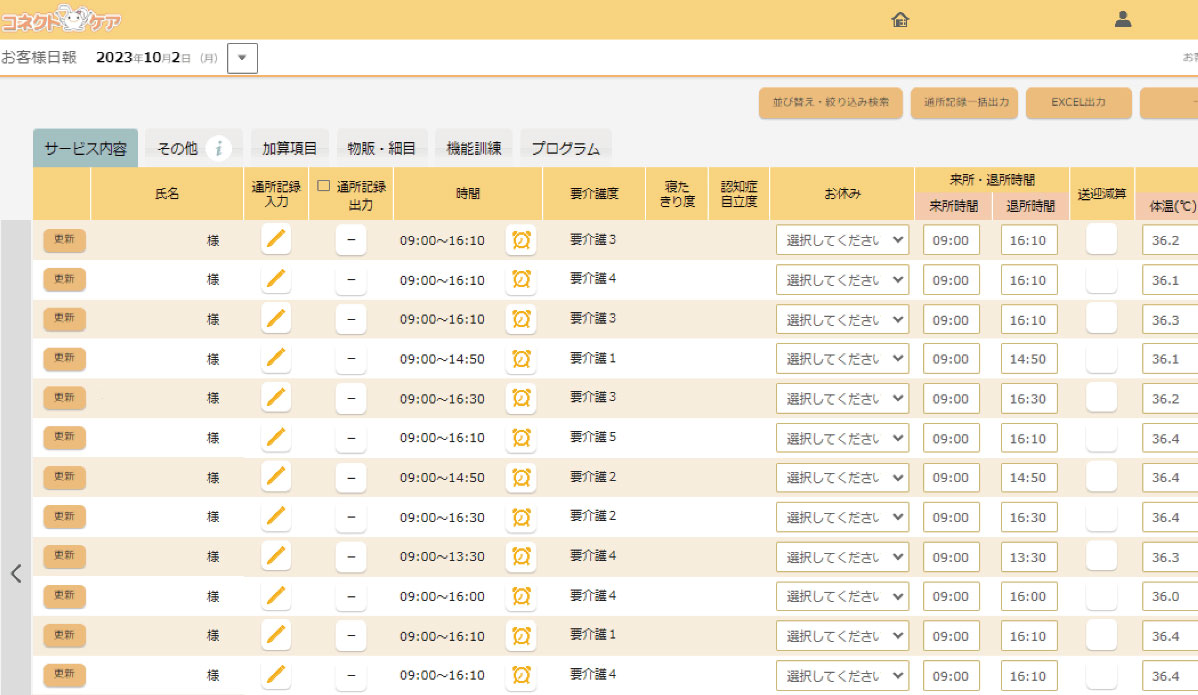Click the 体温 field showing 36.0
The height and width of the screenshot is (695, 1198).
point(1169,596)
